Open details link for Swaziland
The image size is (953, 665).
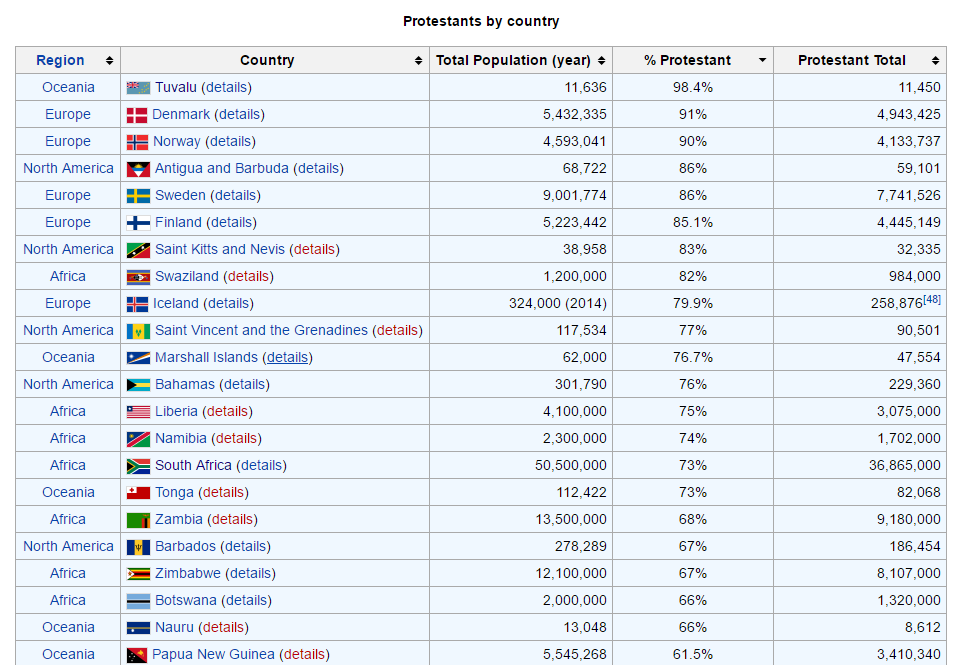(x=248, y=277)
